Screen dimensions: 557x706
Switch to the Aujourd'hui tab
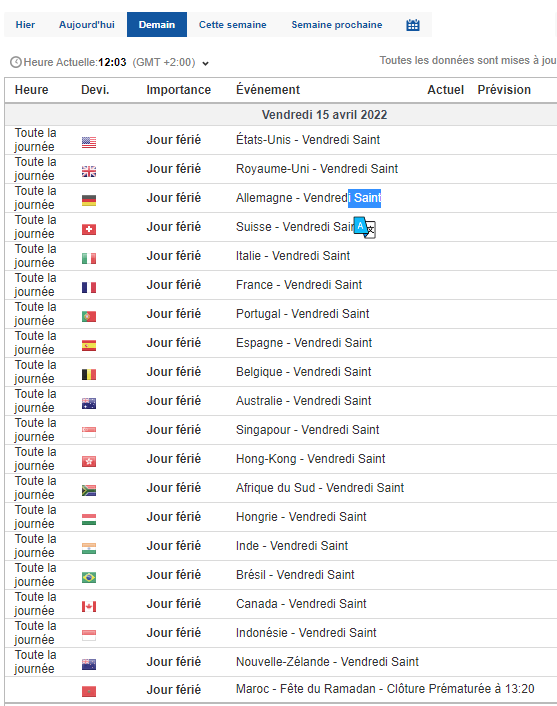87,25
